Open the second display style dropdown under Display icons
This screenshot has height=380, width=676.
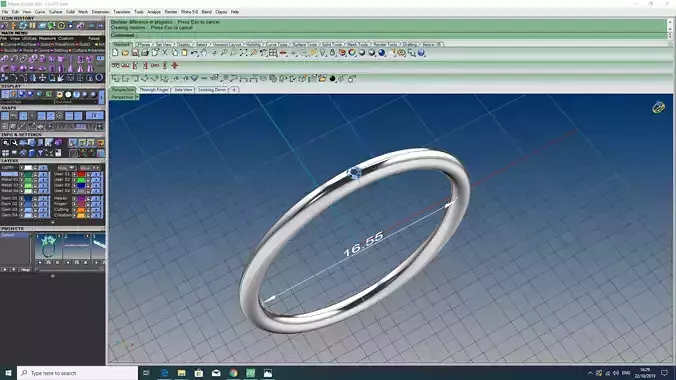pyautogui.click(x=75, y=102)
